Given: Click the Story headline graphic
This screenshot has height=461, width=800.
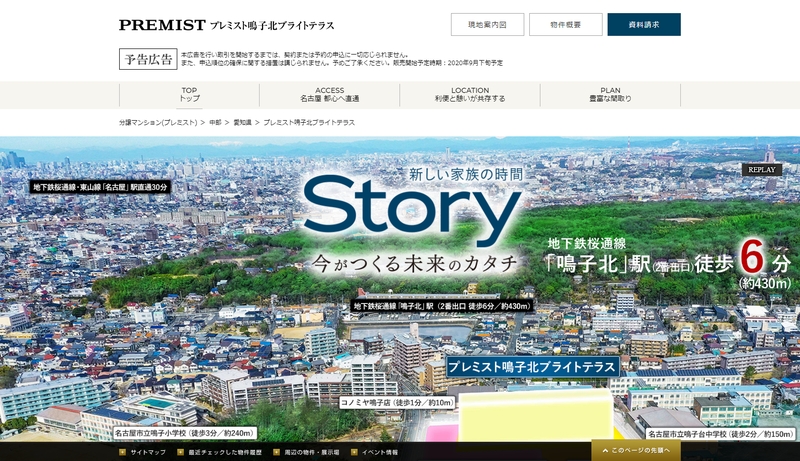Looking at the screenshot, I should coord(412,210).
